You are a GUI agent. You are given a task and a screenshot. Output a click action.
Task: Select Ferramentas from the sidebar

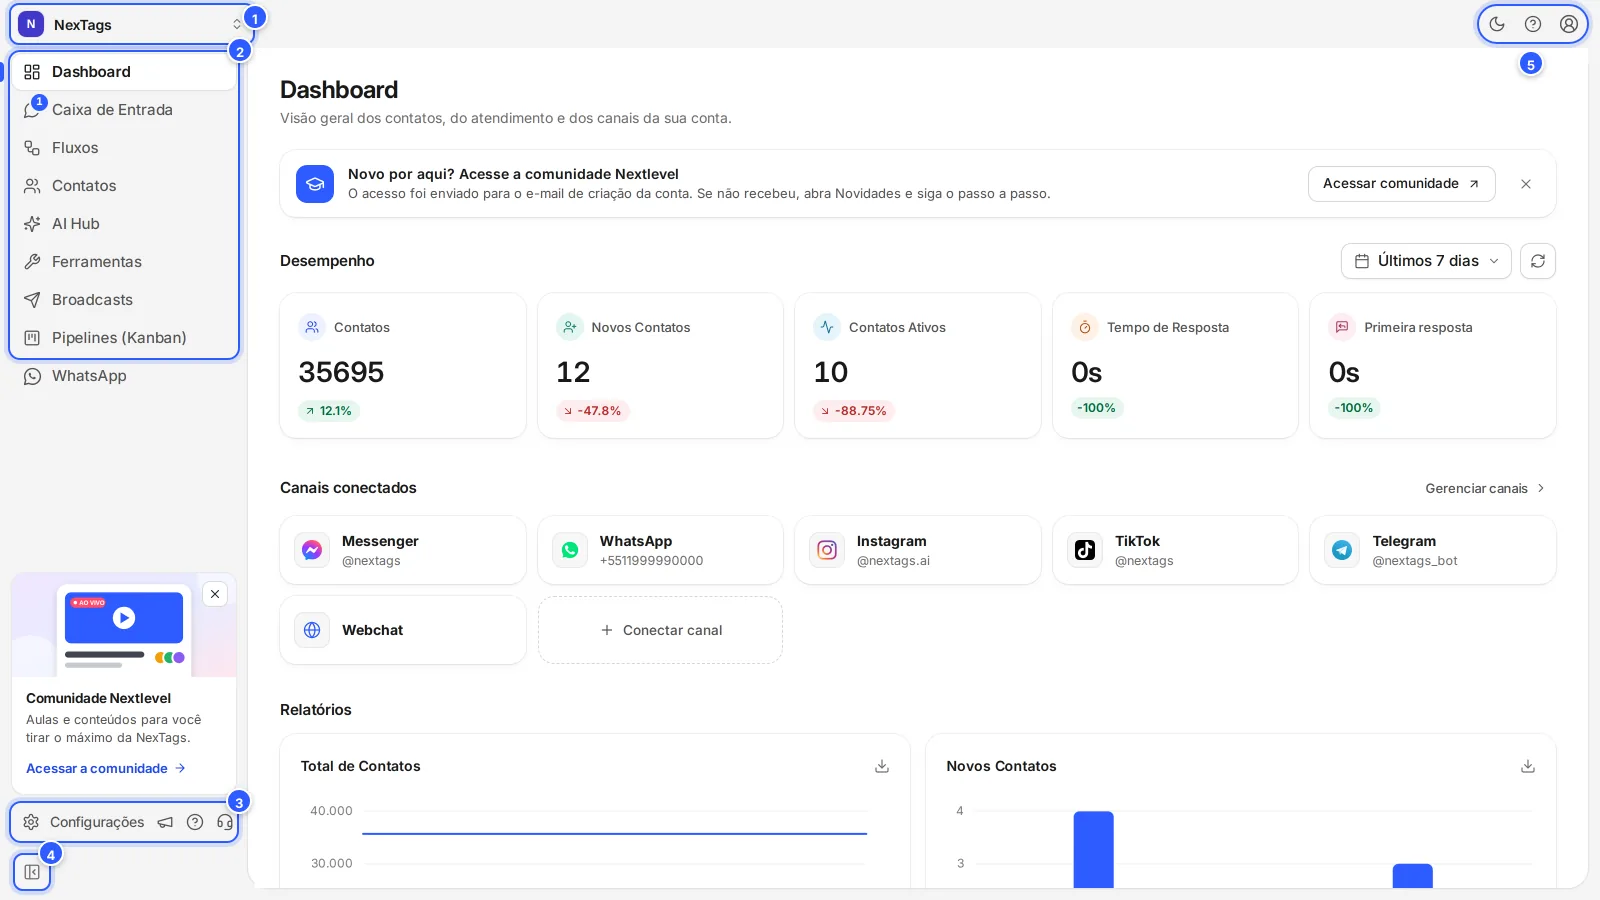(125, 262)
